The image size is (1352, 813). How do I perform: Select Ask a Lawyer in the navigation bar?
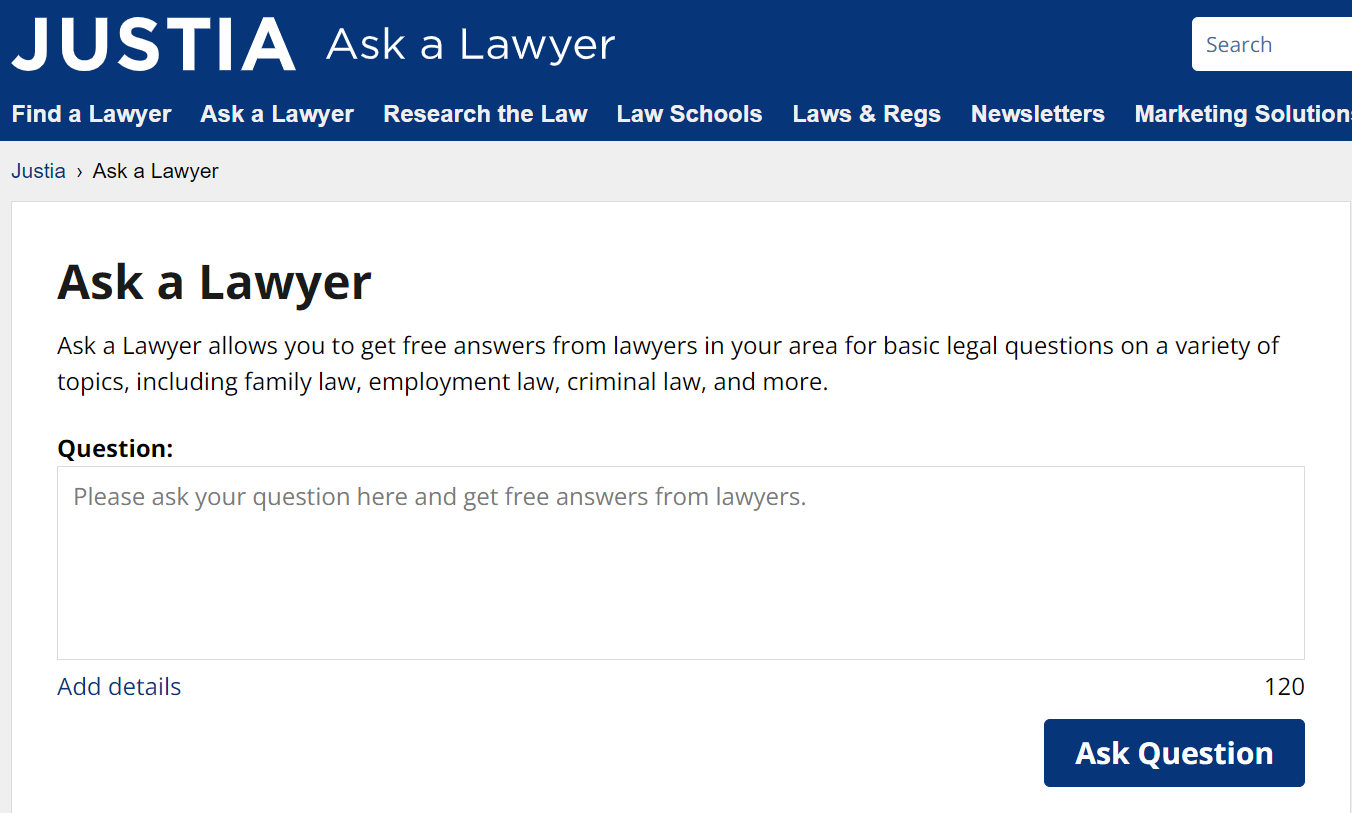tap(277, 114)
